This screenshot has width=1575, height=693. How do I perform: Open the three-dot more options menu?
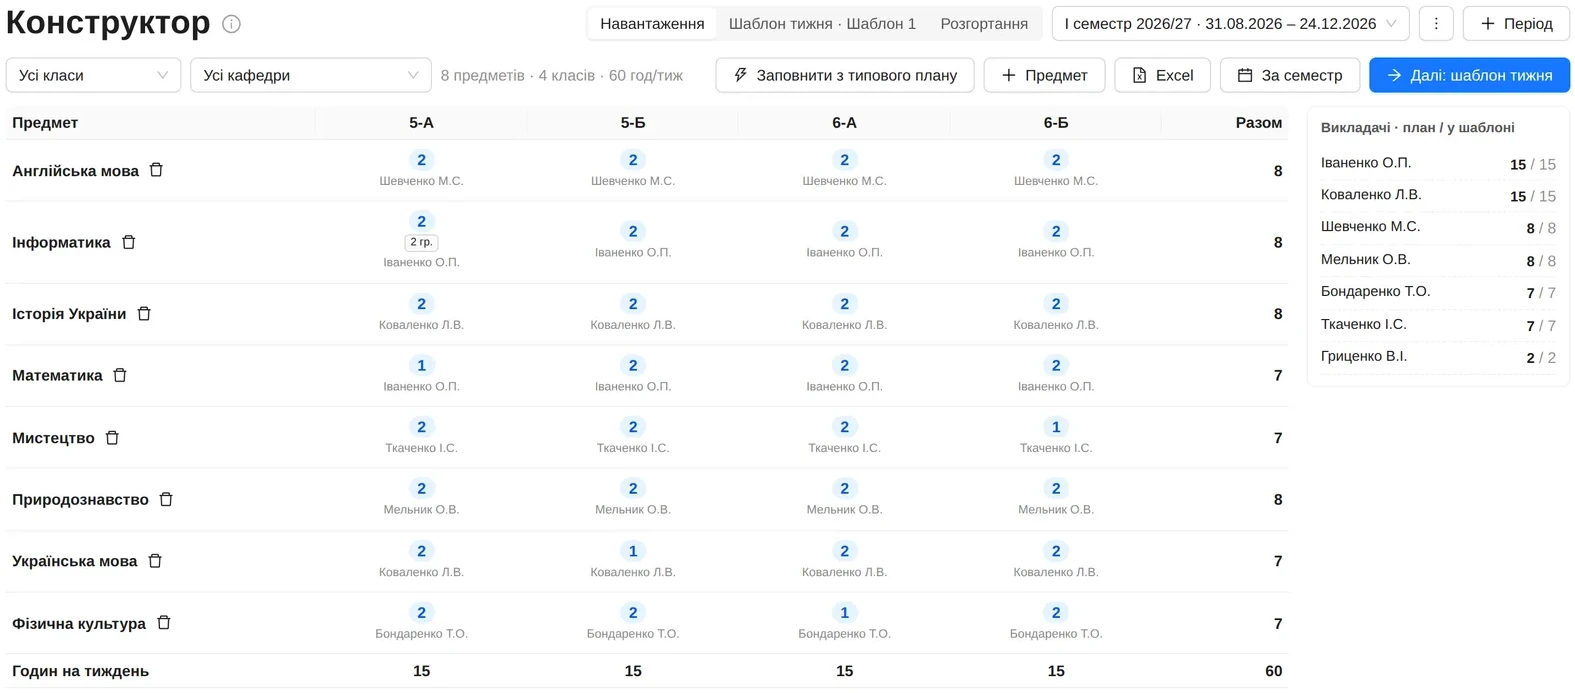(x=1436, y=24)
